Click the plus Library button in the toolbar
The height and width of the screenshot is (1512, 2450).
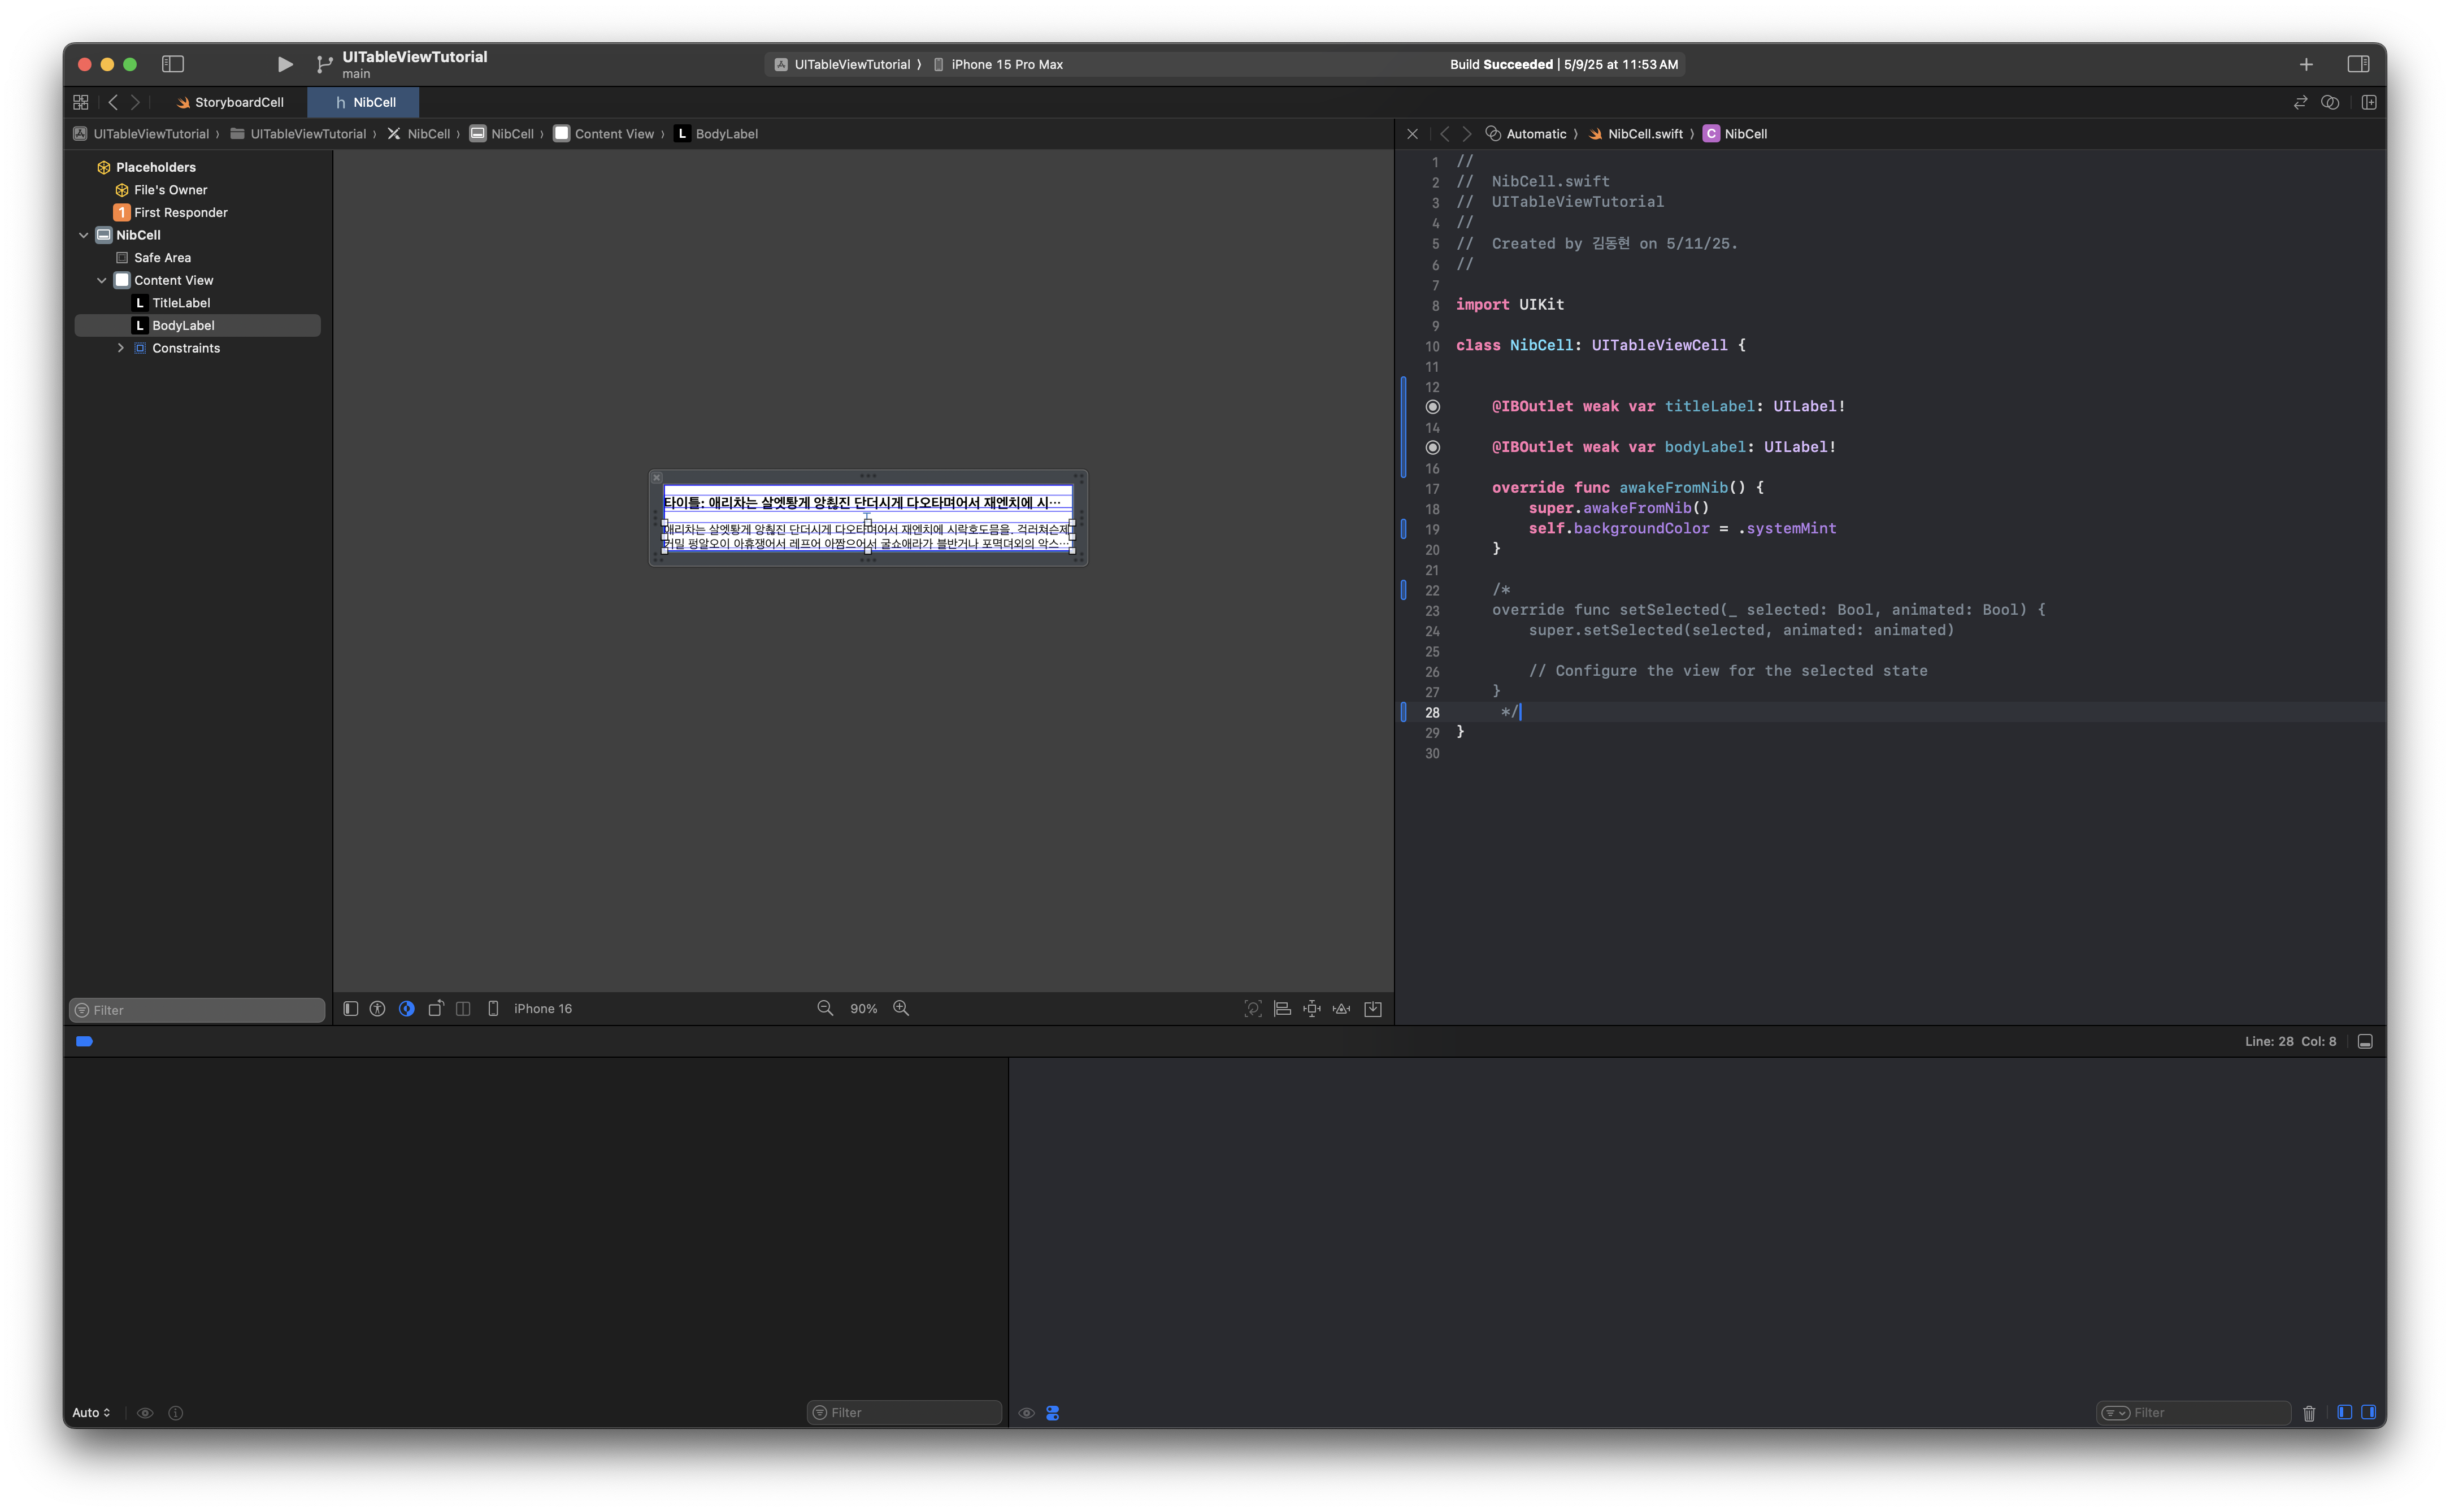[x=2306, y=64]
